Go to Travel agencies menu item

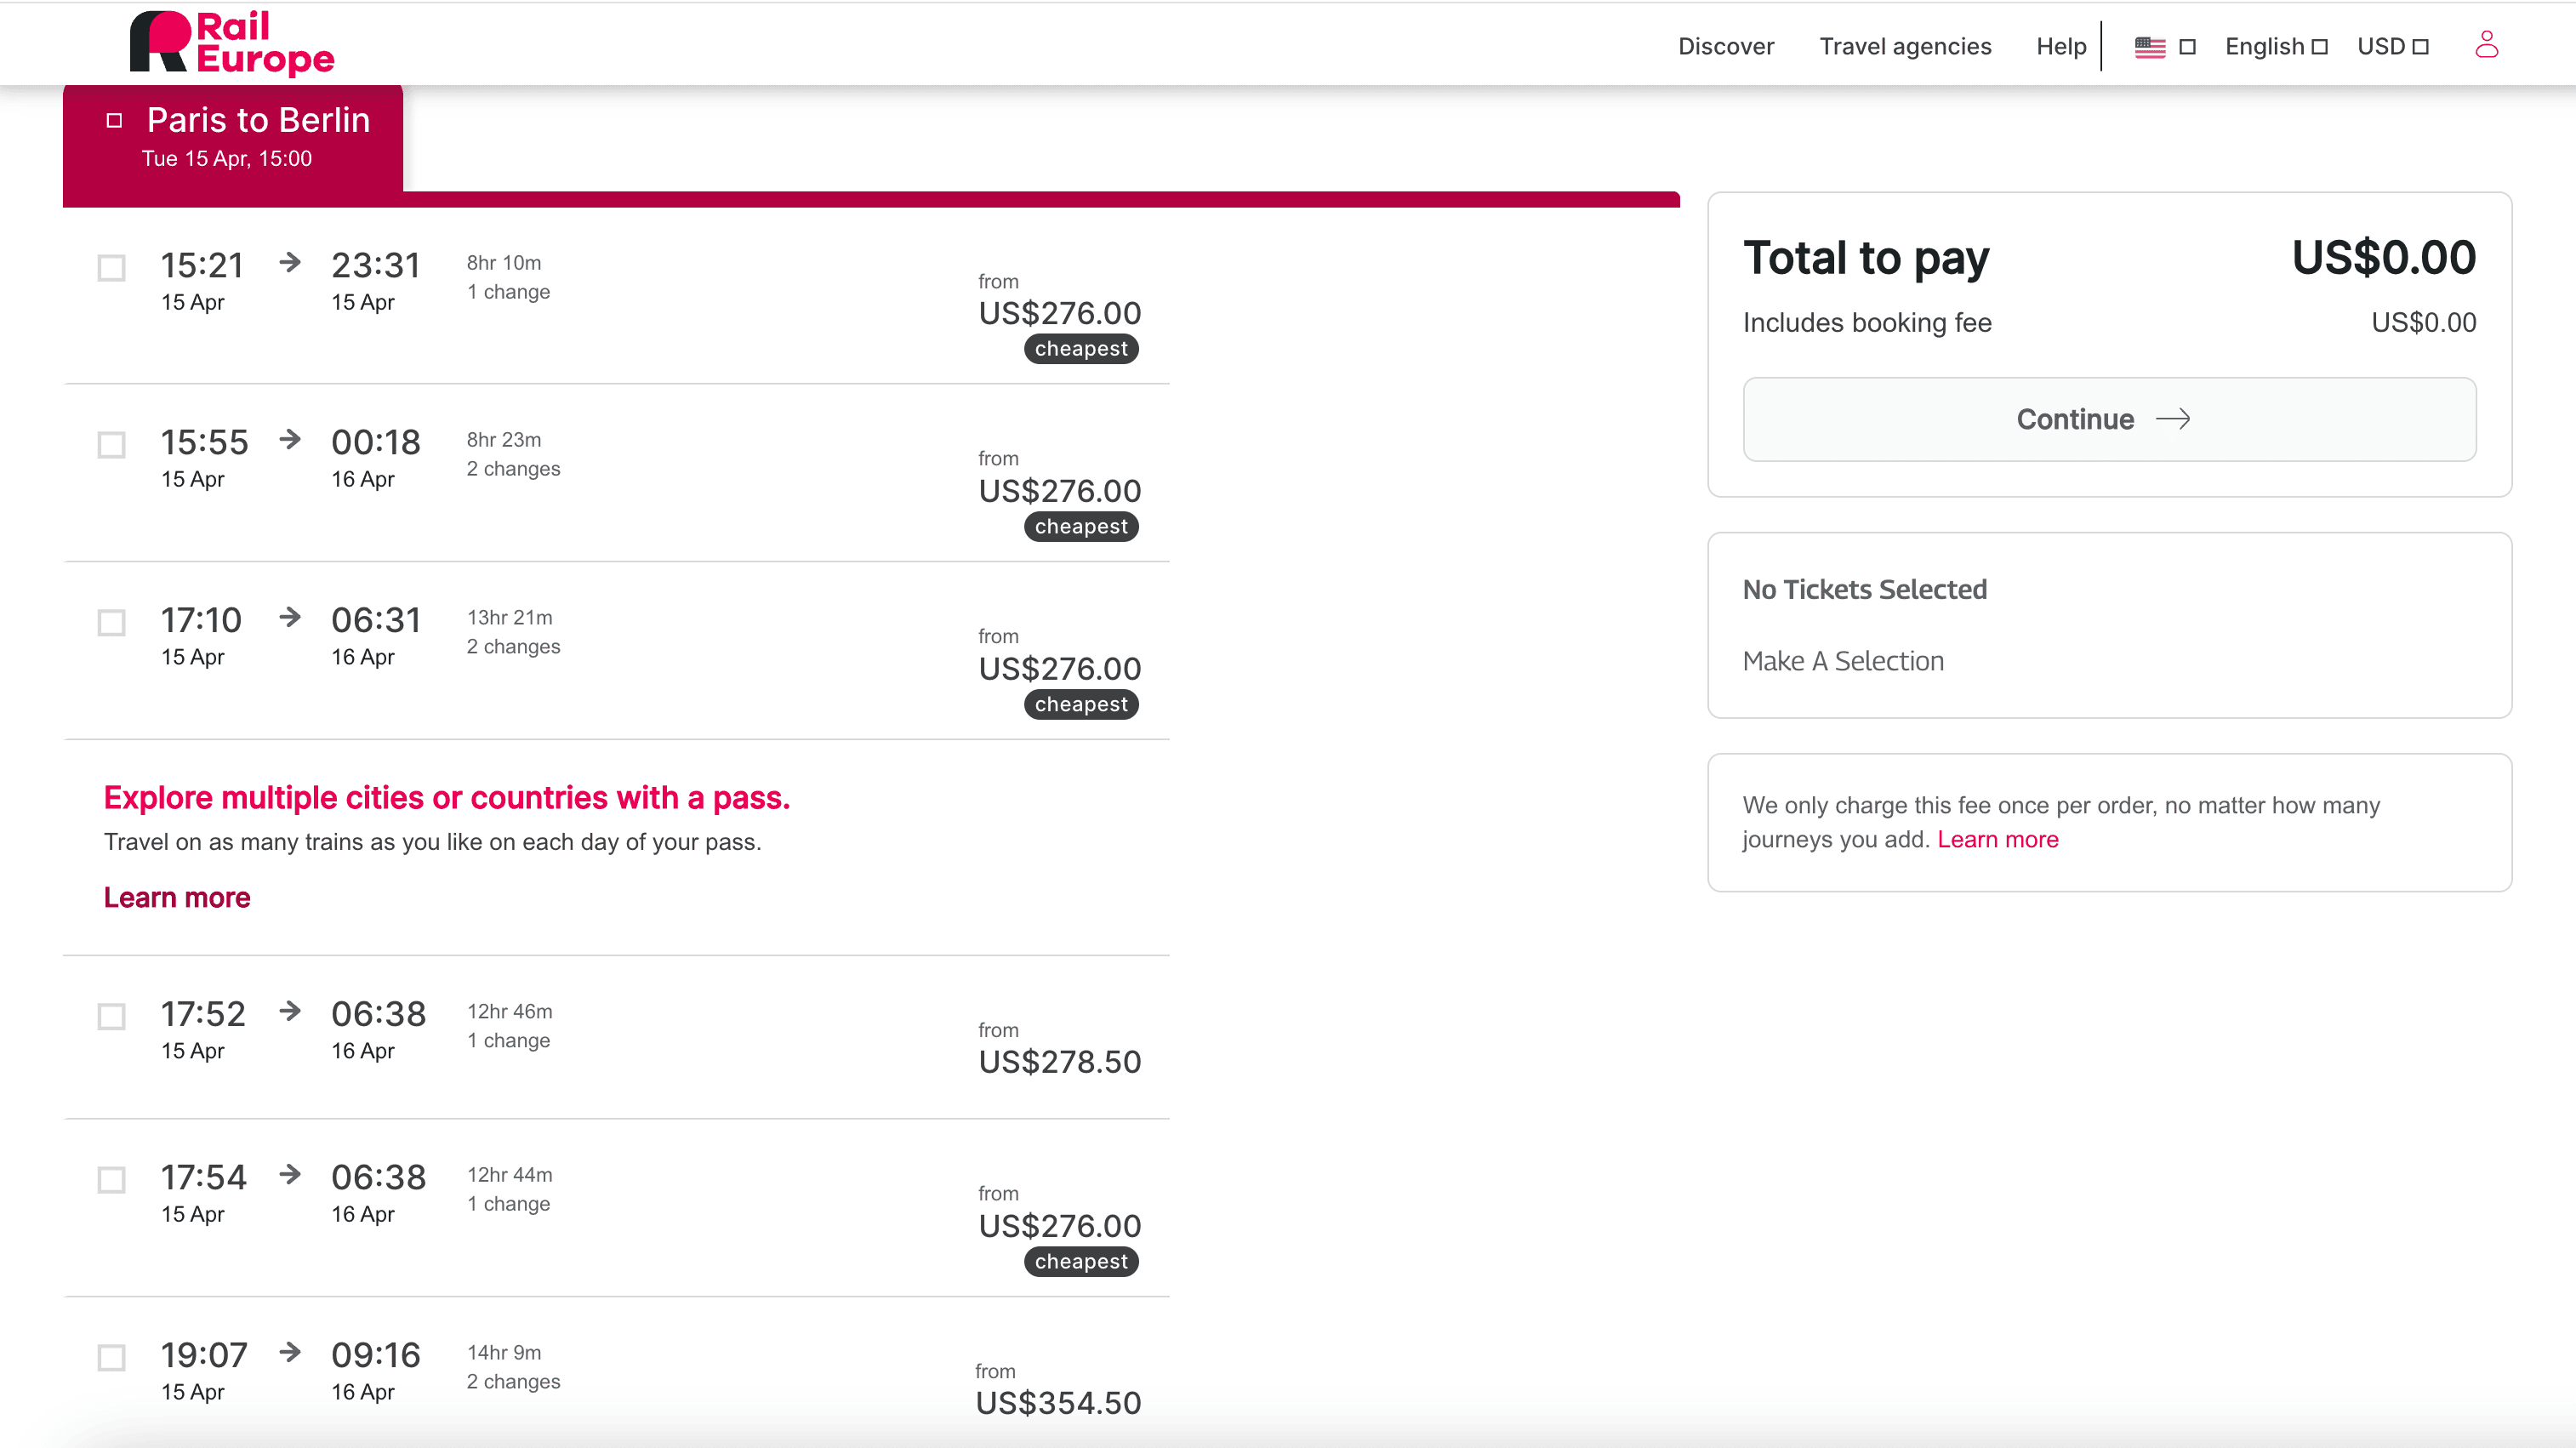click(x=1904, y=47)
